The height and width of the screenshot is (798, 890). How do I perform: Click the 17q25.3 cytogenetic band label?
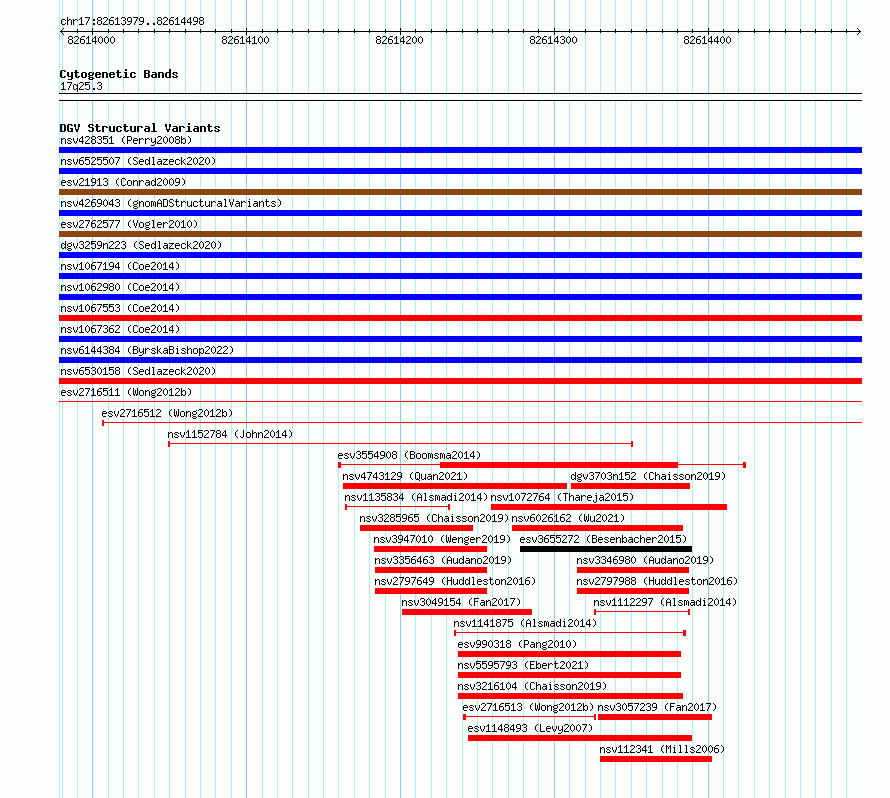[81, 86]
